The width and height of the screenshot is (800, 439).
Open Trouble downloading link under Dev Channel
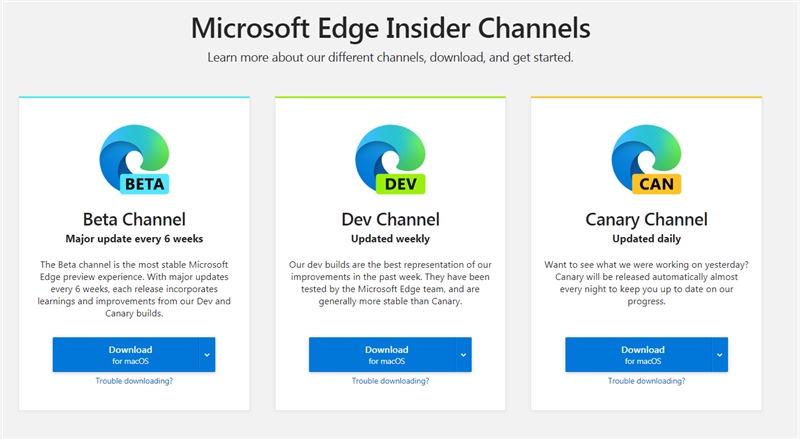point(390,381)
